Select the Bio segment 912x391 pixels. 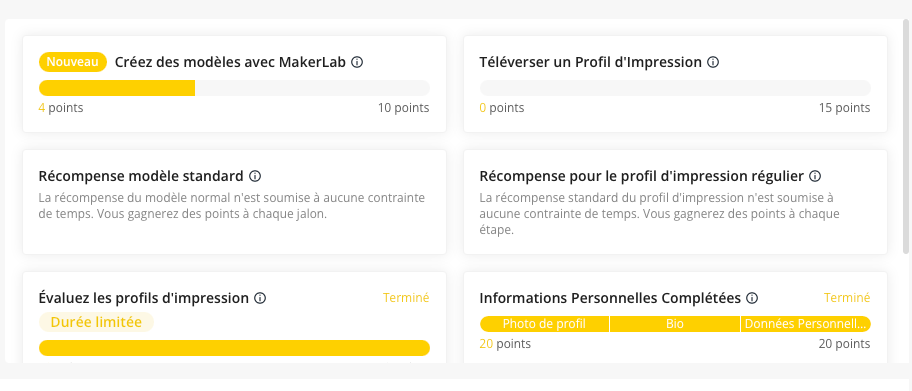coord(675,324)
